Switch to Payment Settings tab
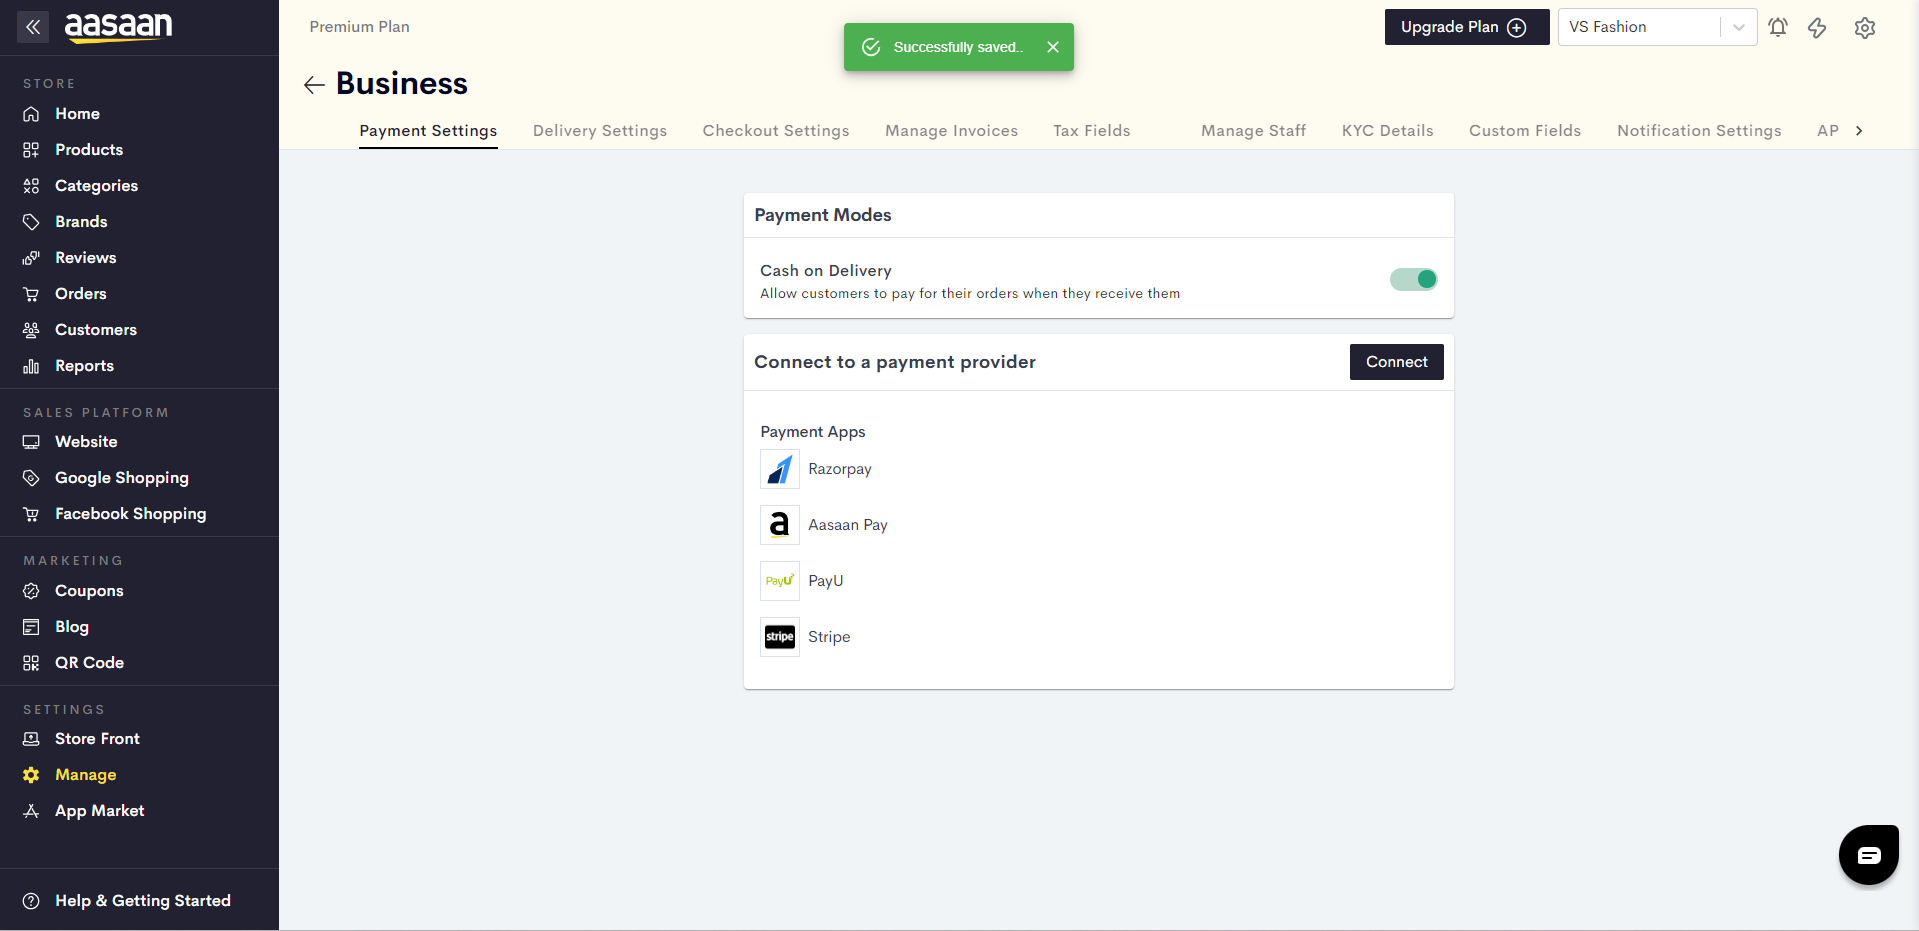 428,131
